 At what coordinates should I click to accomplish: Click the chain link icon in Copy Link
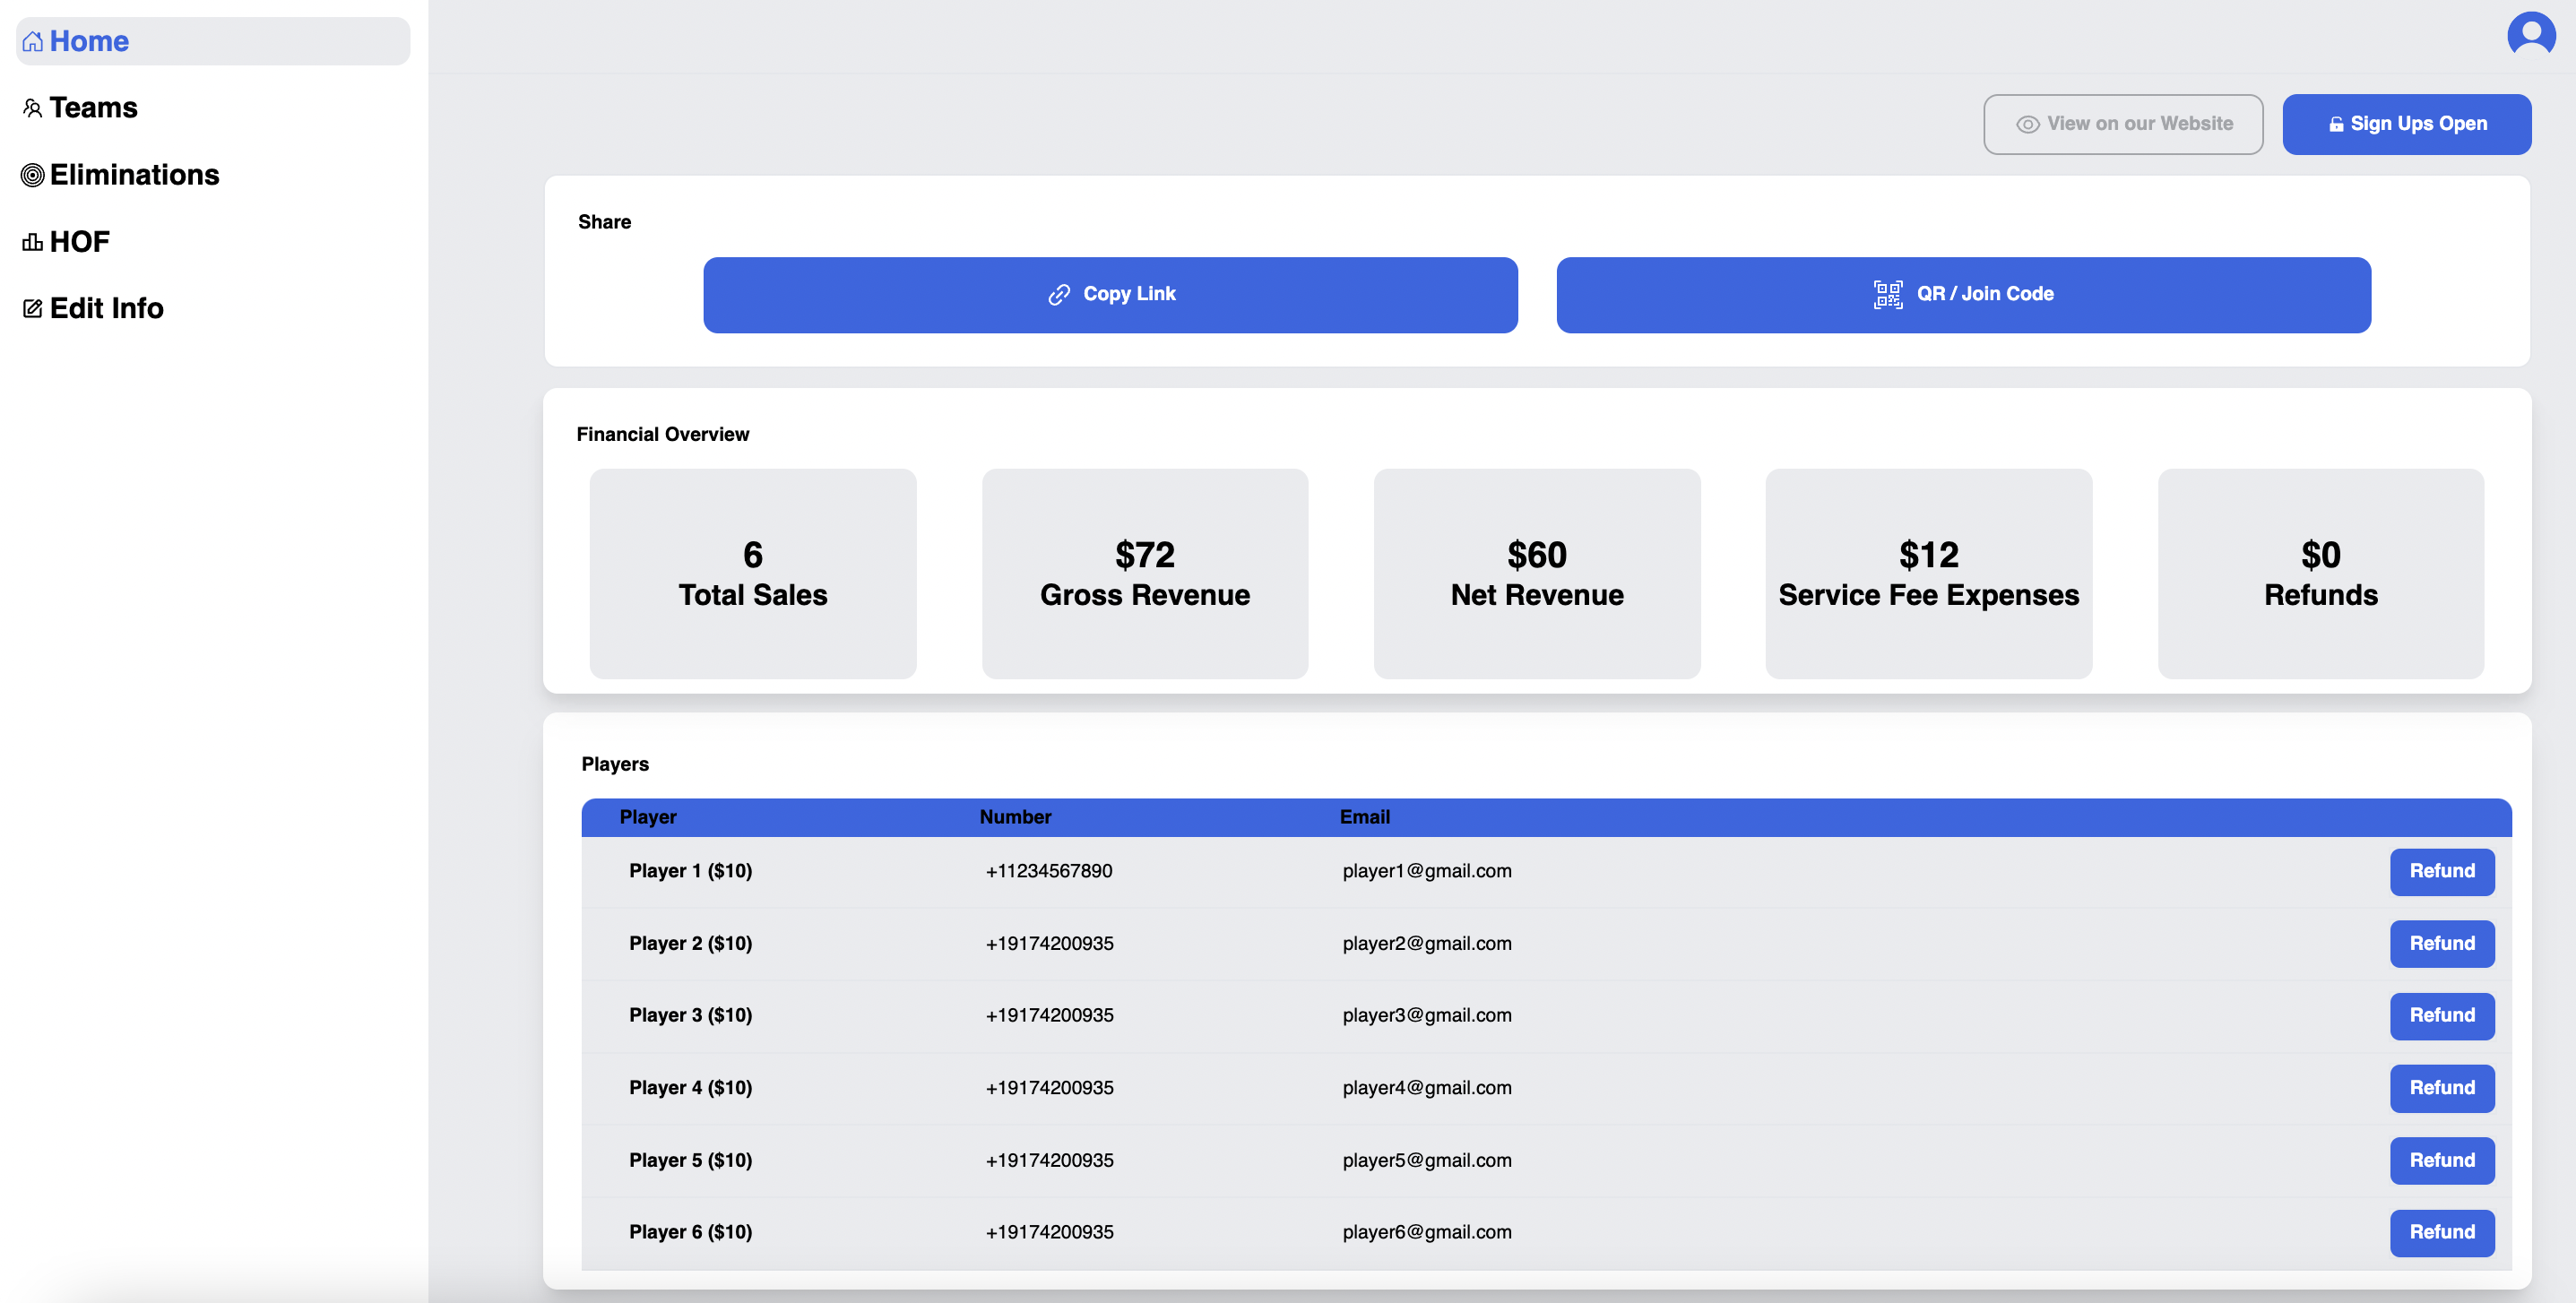pyautogui.click(x=1058, y=294)
